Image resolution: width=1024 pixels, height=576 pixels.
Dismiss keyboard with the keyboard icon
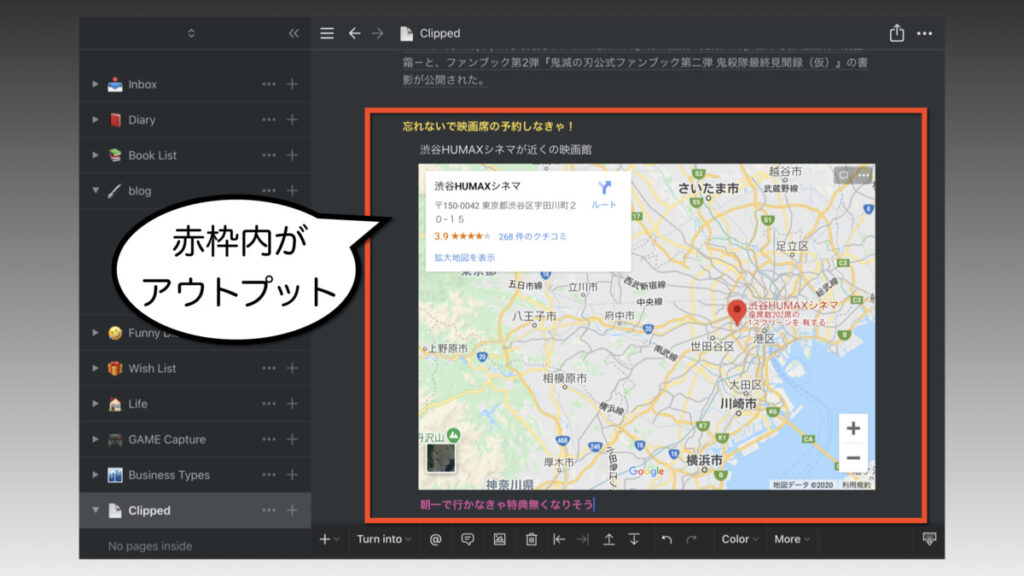(929, 539)
